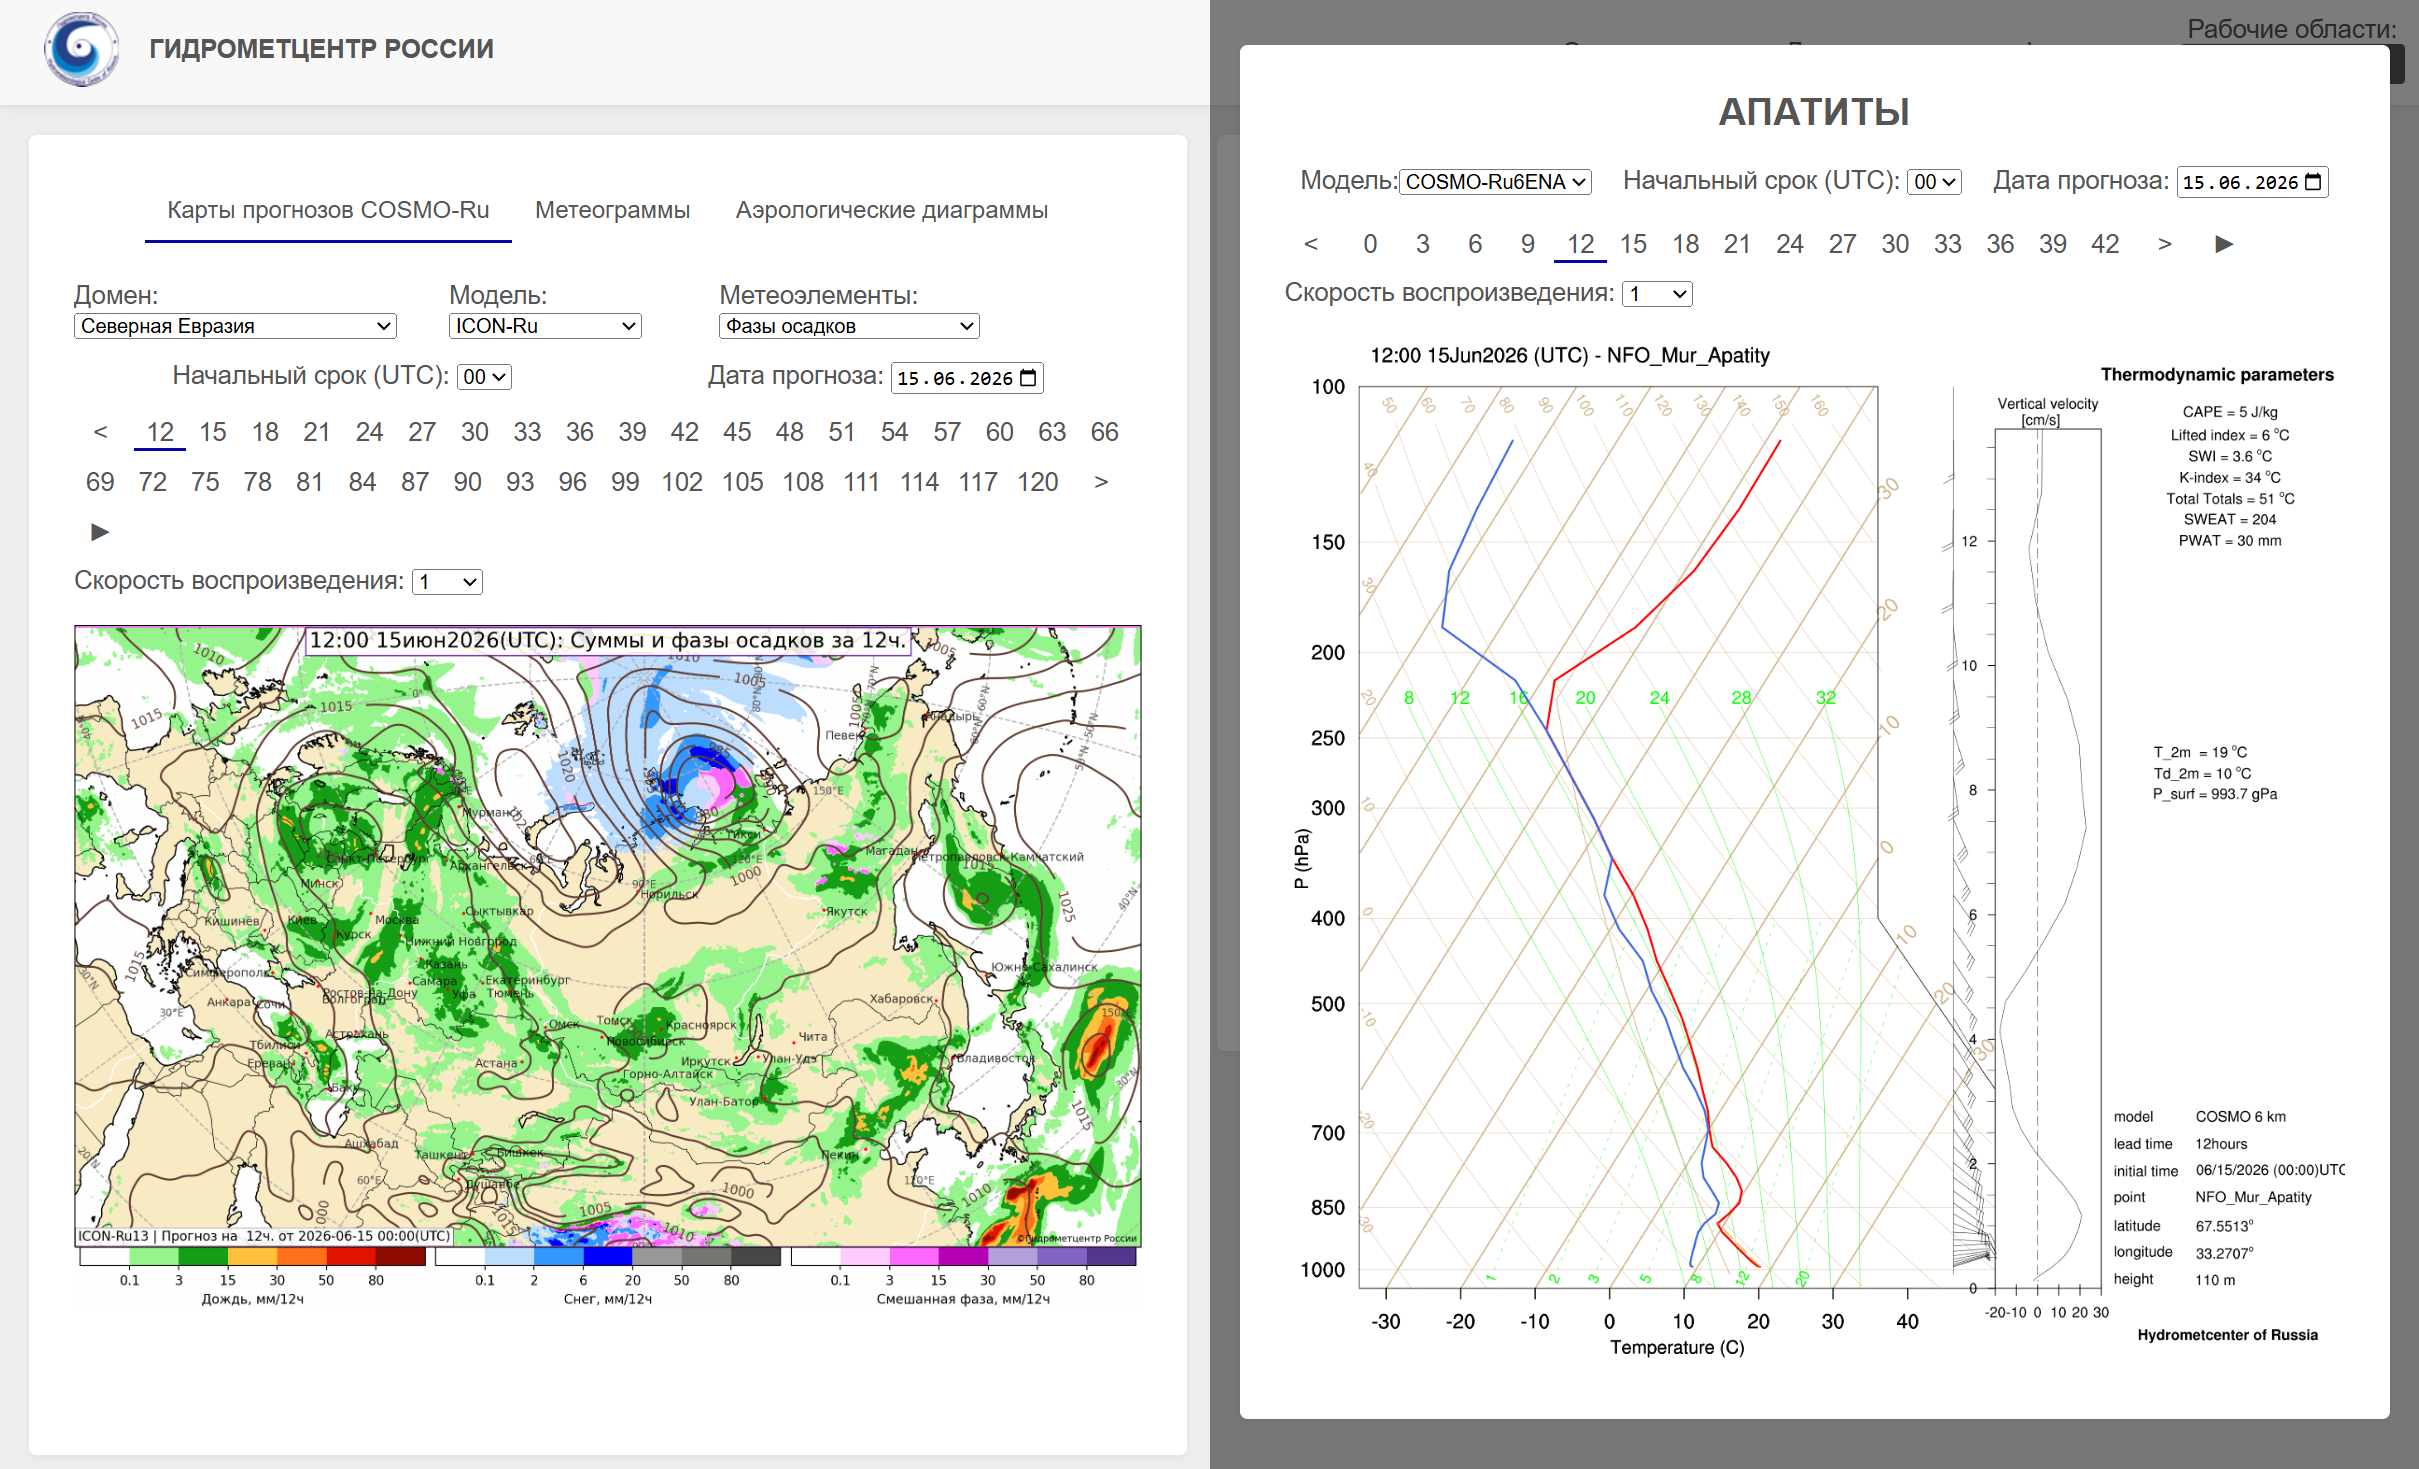Open Аэрологические диаграммы tab

(892, 210)
